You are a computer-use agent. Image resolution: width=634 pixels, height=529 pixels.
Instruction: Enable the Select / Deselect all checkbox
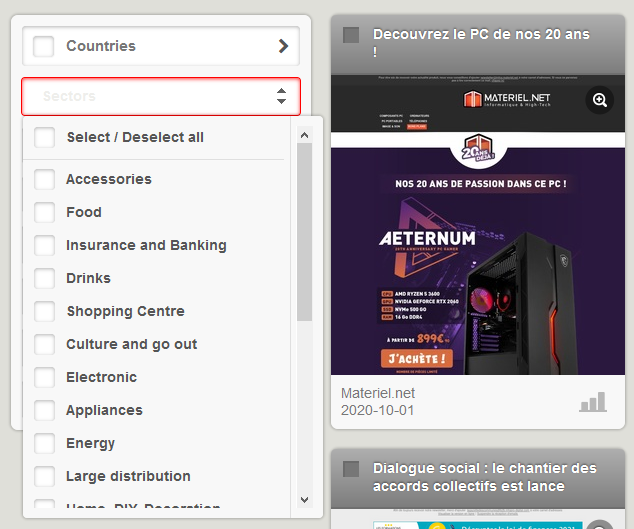pyautogui.click(x=45, y=138)
